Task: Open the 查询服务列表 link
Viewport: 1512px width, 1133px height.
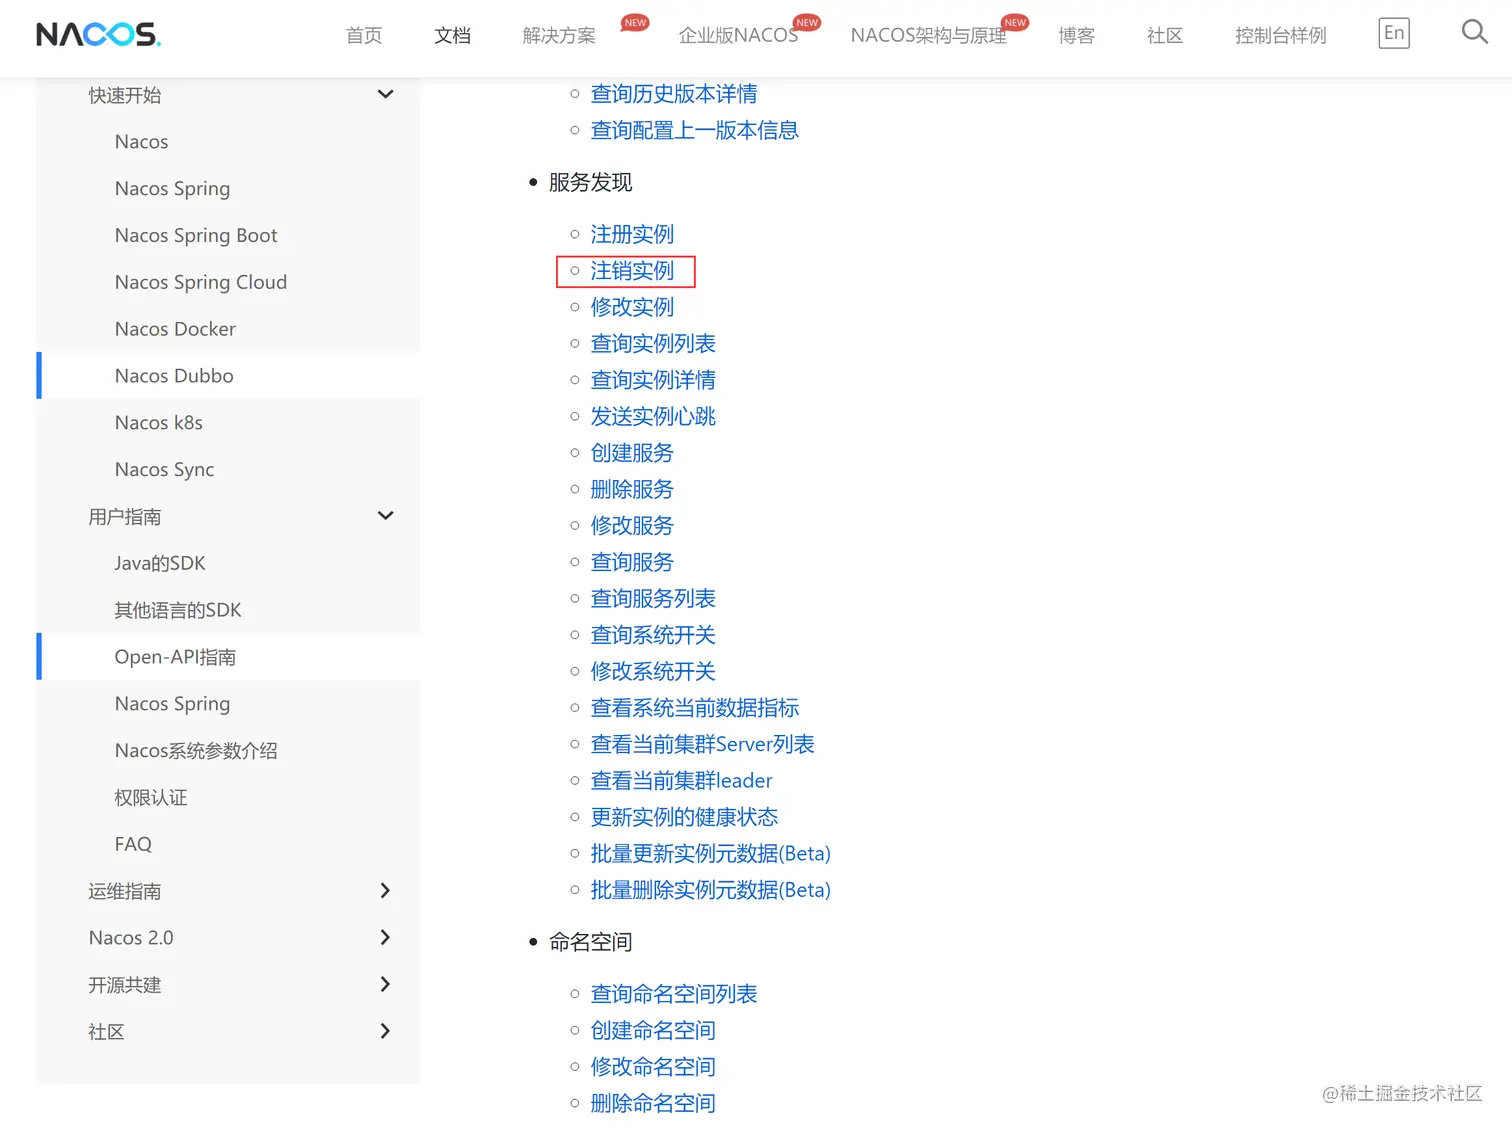Action: (653, 598)
